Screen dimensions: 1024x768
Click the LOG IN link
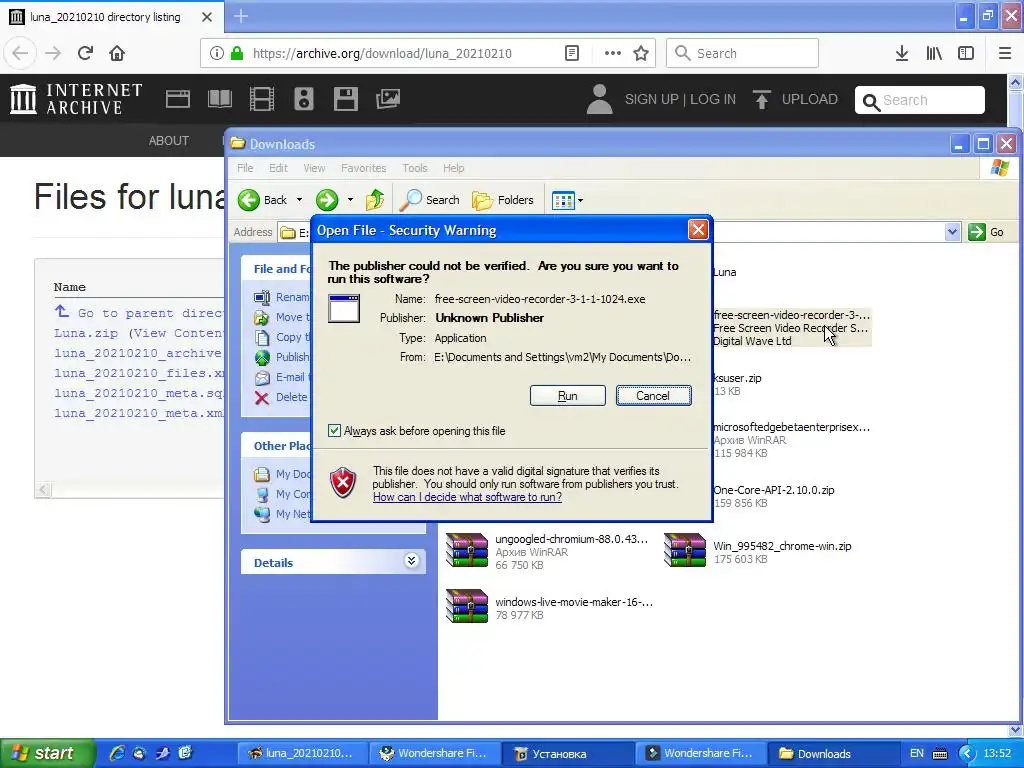point(713,99)
